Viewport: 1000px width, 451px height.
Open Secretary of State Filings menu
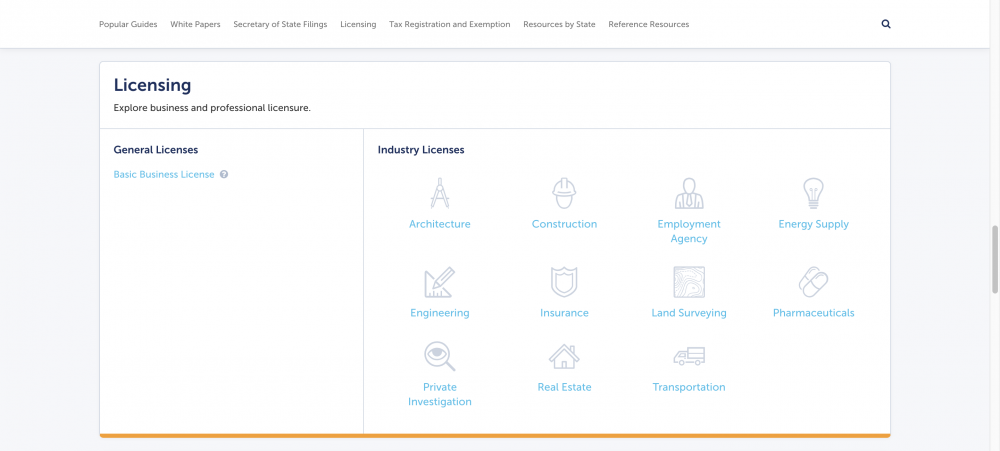coord(280,24)
